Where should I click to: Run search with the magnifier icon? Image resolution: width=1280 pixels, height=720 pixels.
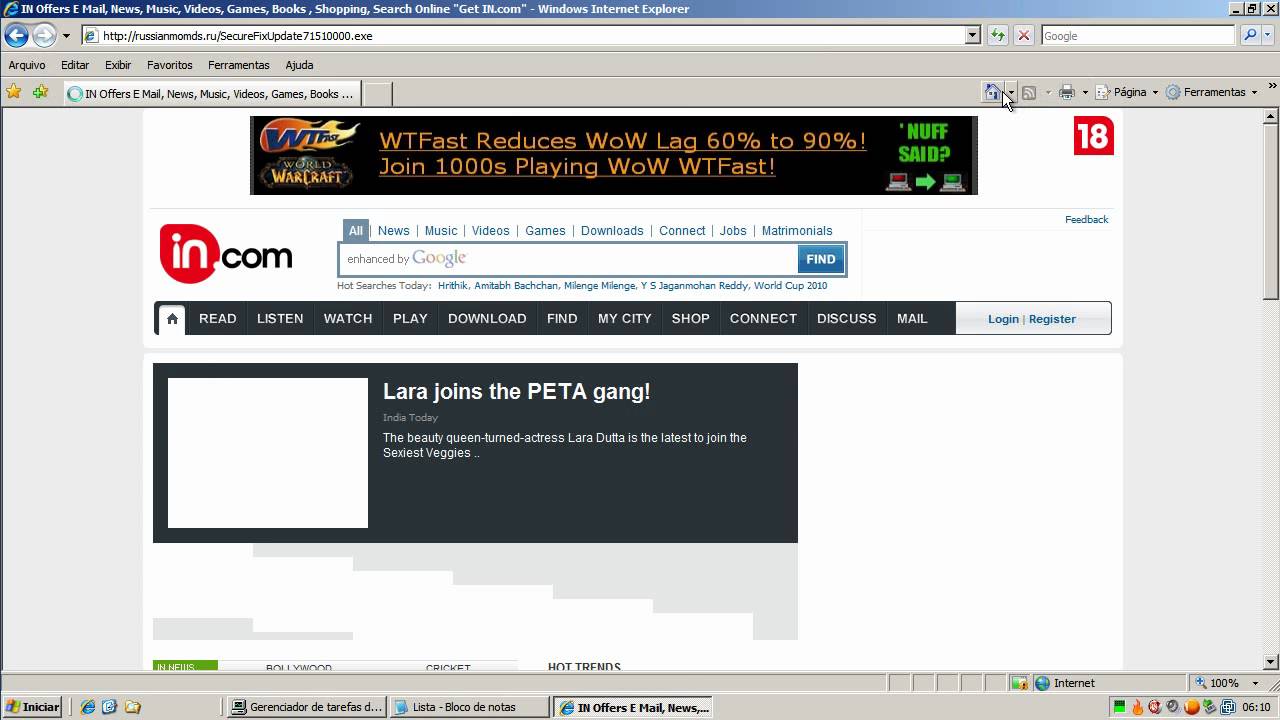(1249, 36)
